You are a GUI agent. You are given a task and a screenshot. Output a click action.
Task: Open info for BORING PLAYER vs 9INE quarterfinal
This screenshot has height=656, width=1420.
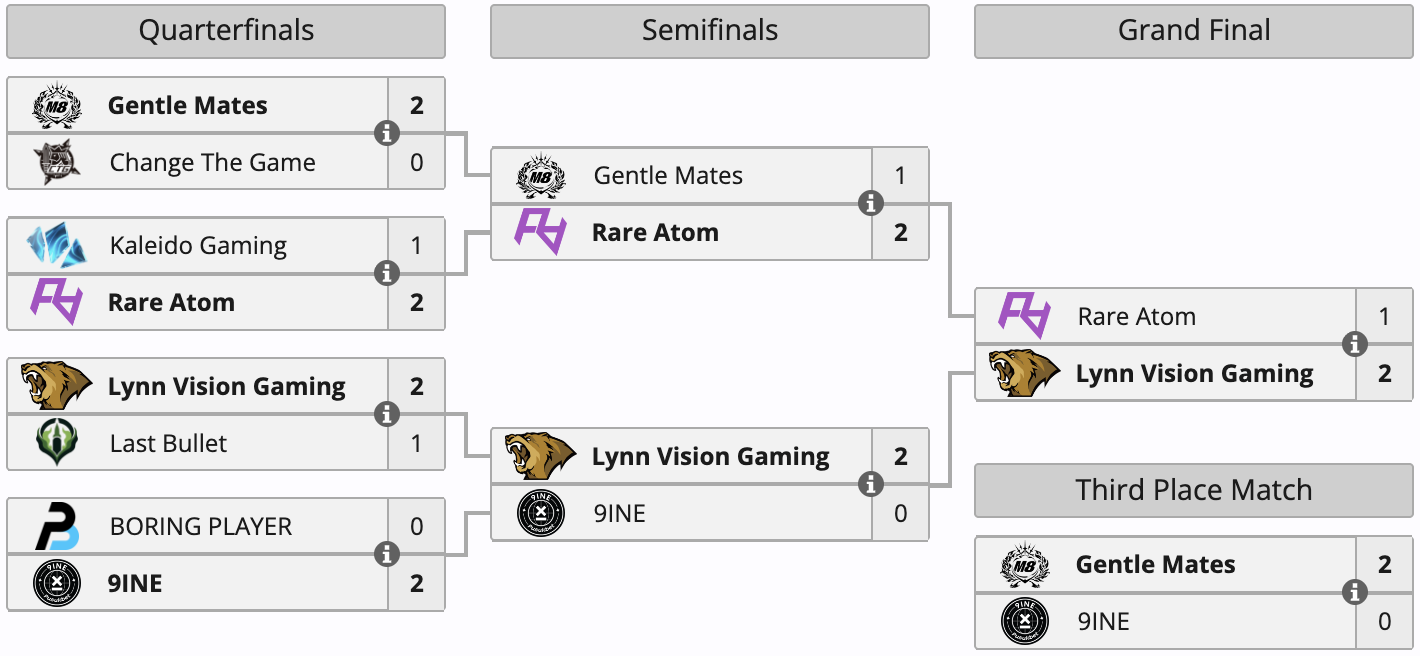pos(387,554)
